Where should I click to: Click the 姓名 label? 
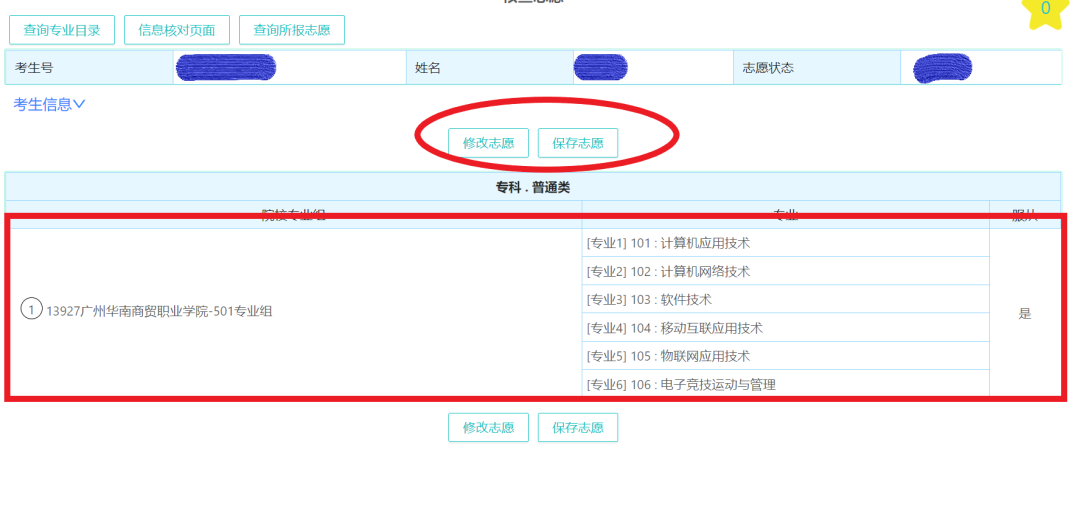(x=428, y=68)
